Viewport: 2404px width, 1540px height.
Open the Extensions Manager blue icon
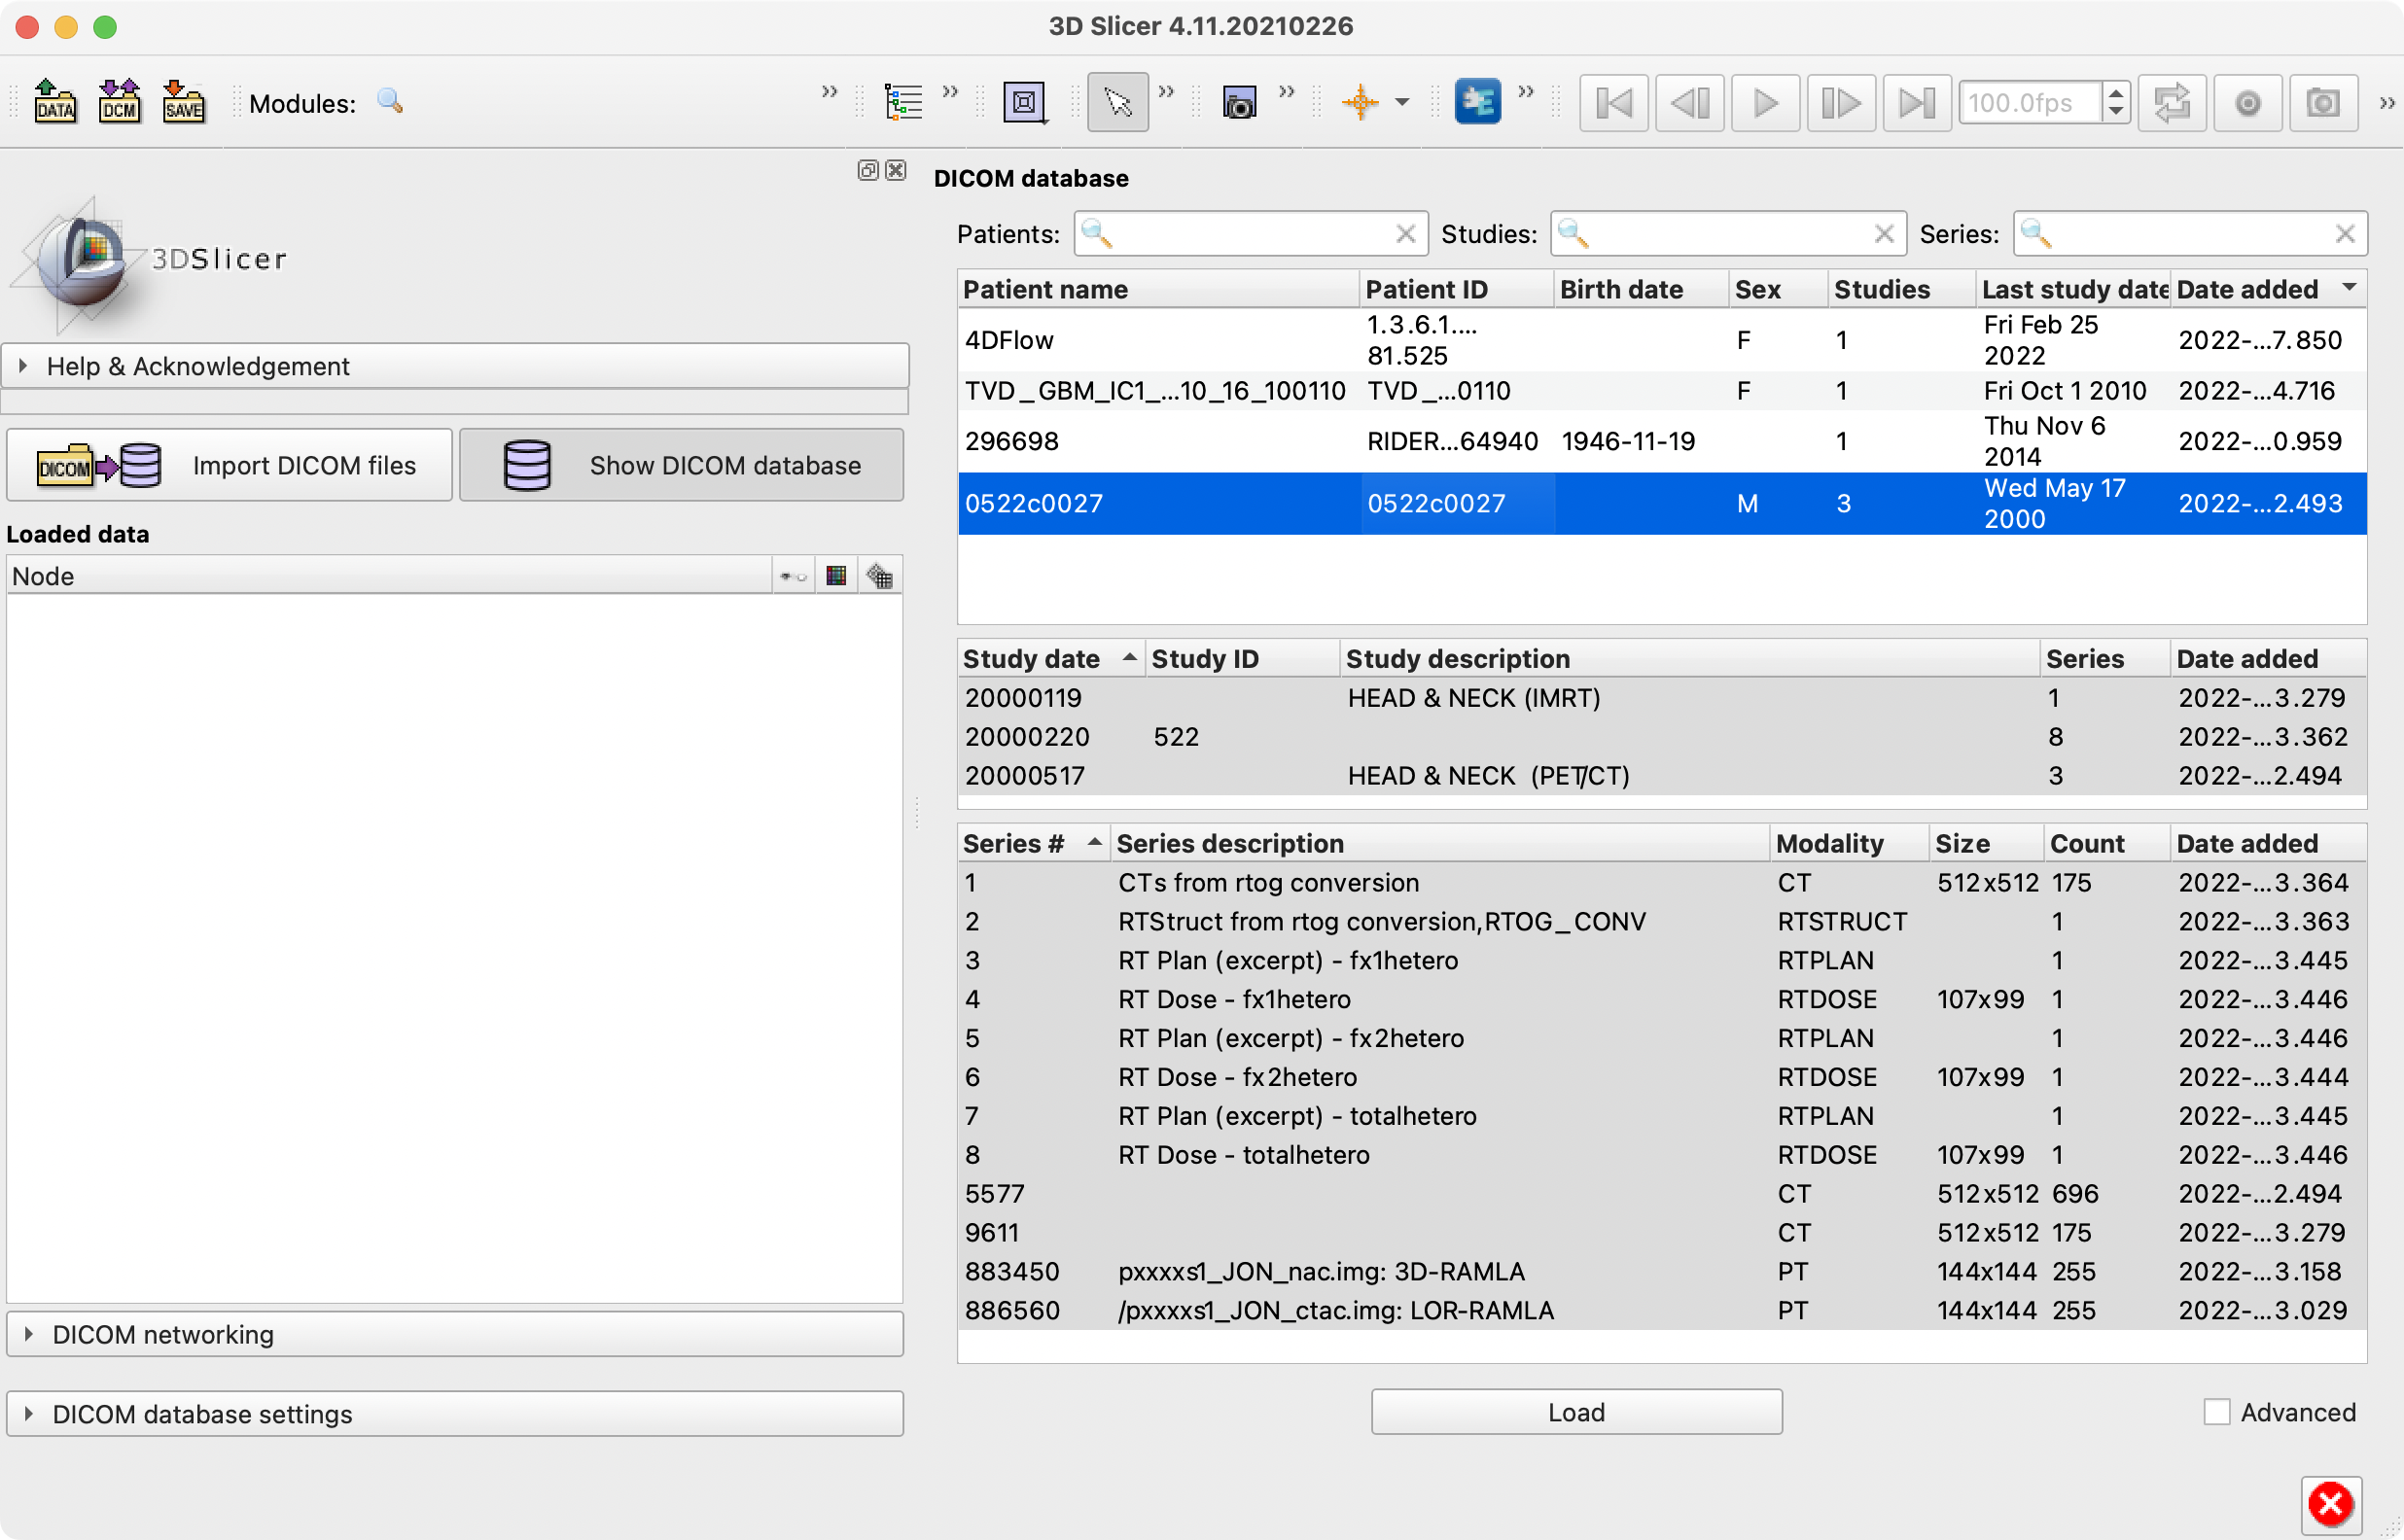click(x=1480, y=102)
